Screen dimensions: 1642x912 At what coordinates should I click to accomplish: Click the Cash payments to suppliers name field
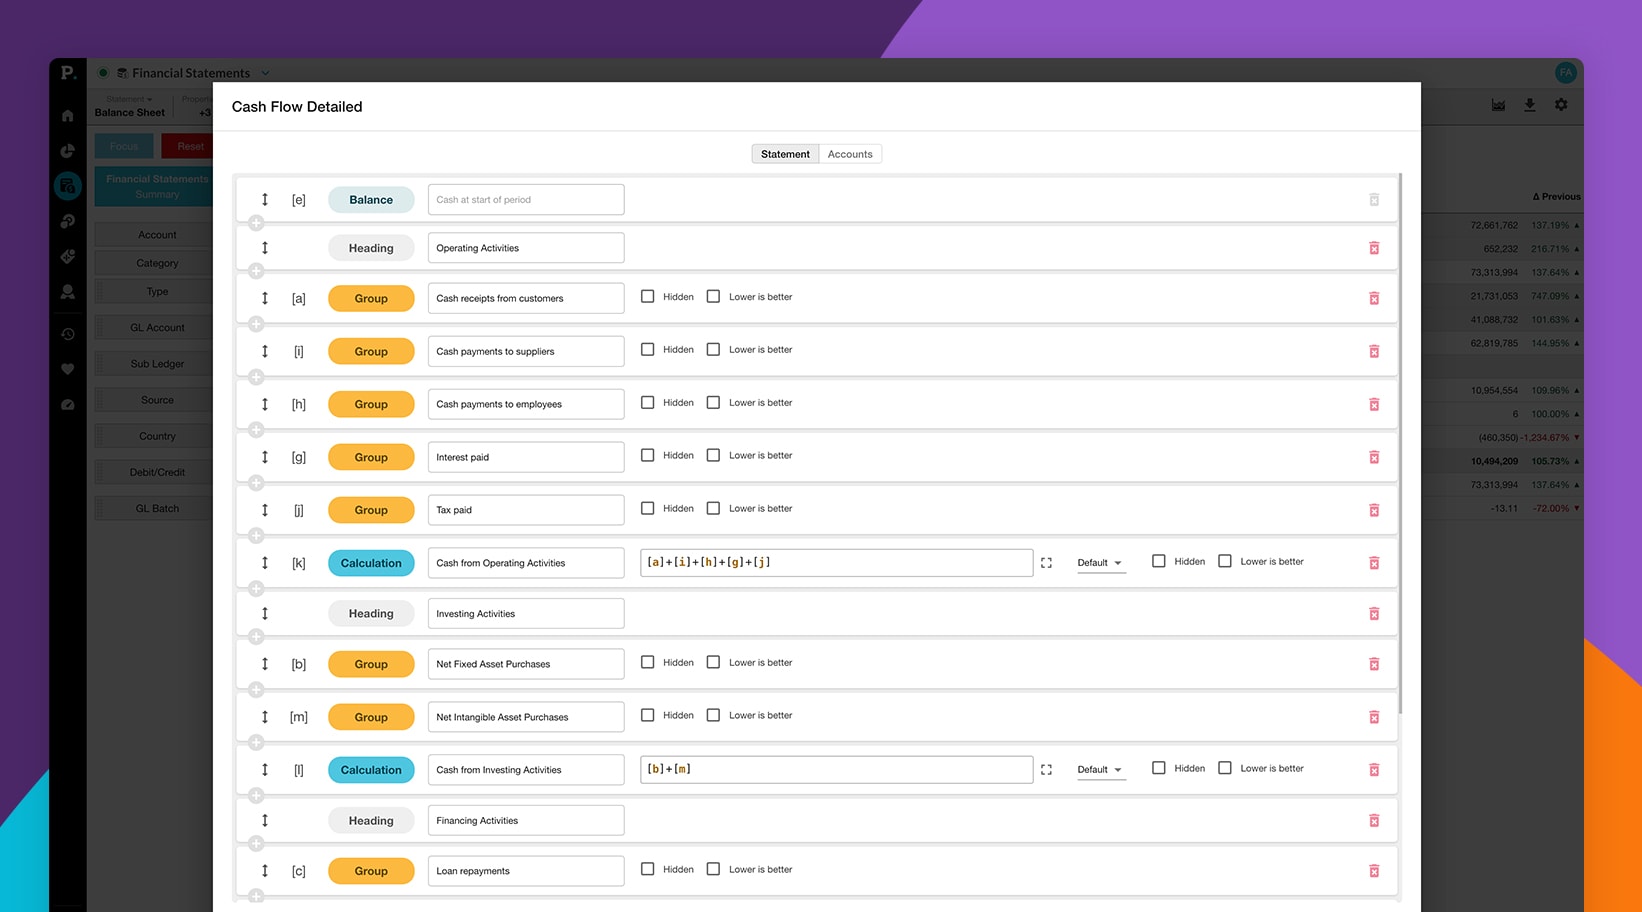(526, 351)
